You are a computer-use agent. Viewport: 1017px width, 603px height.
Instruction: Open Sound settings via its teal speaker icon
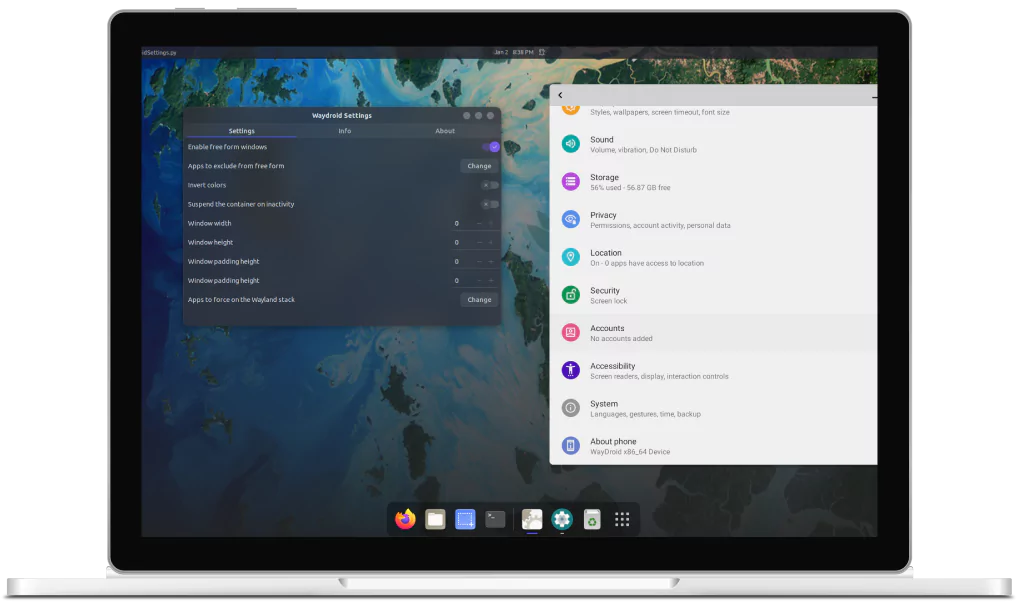pyautogui.click(x=570, y=144)
